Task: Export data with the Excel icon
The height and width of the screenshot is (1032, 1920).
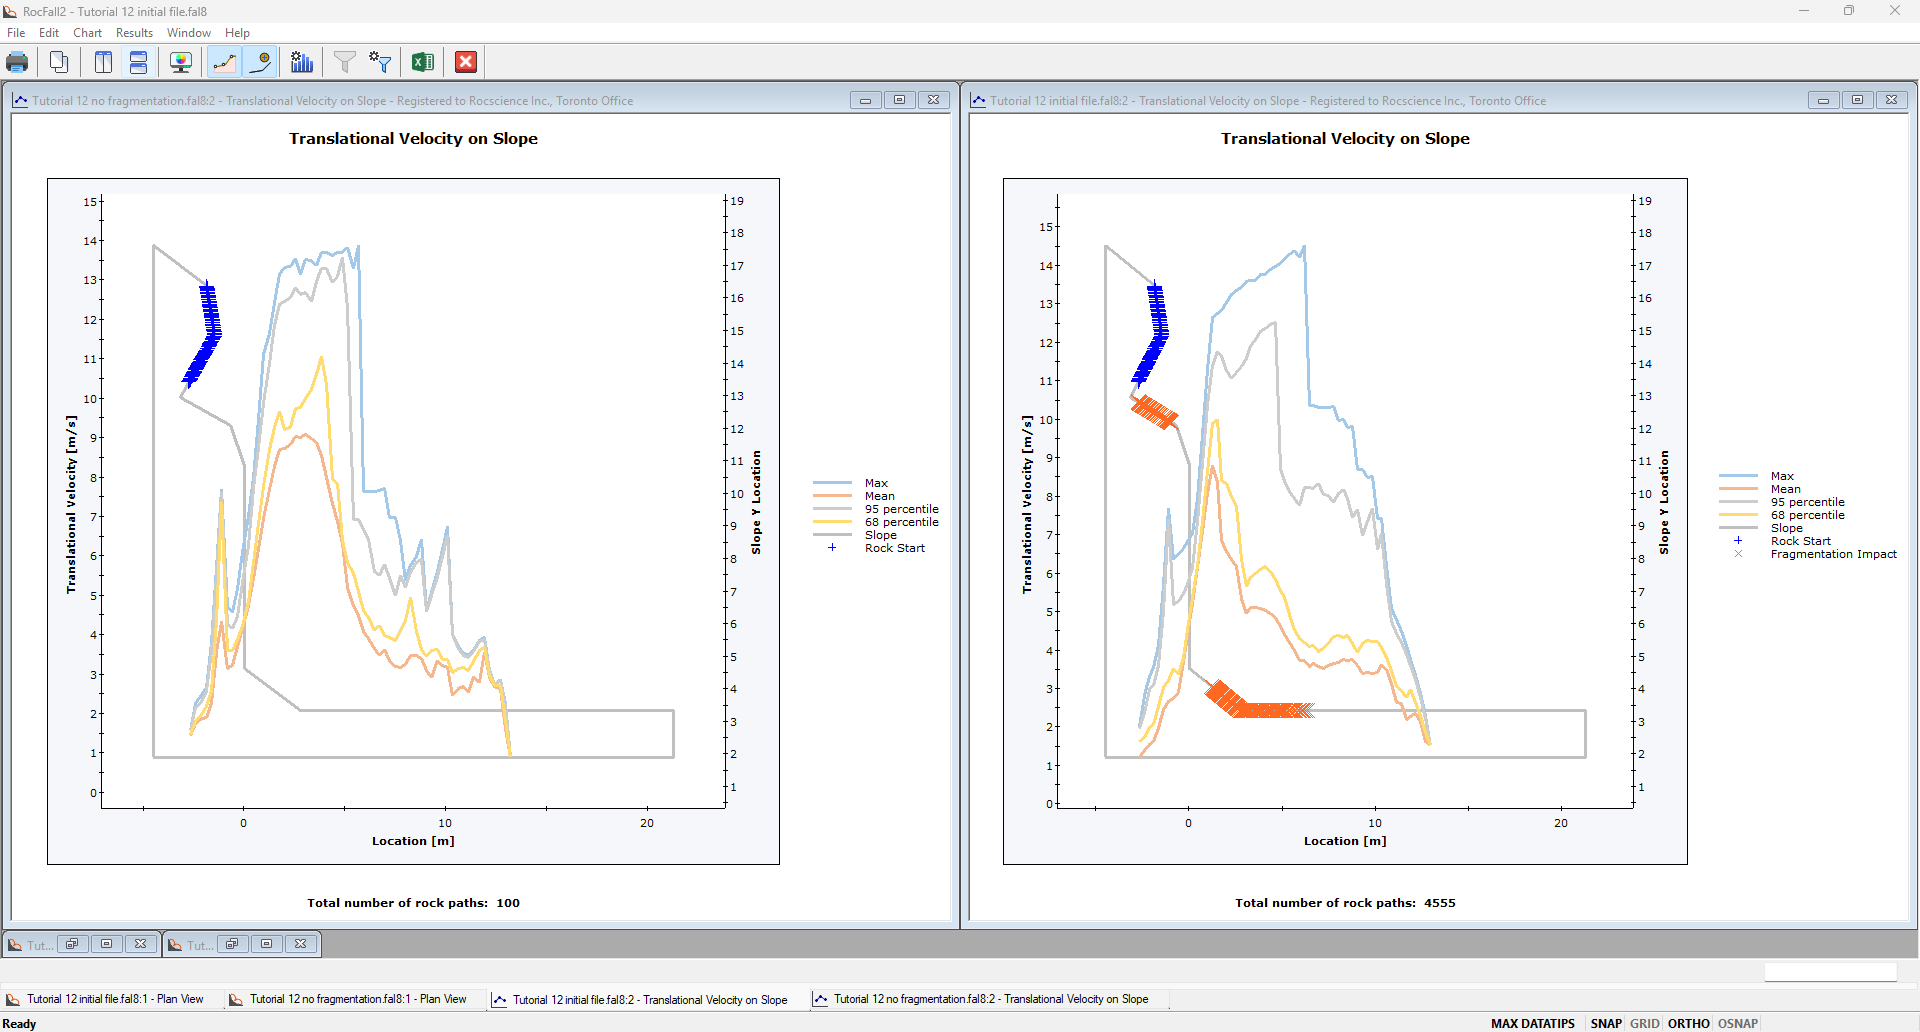Action: (423, 62)
